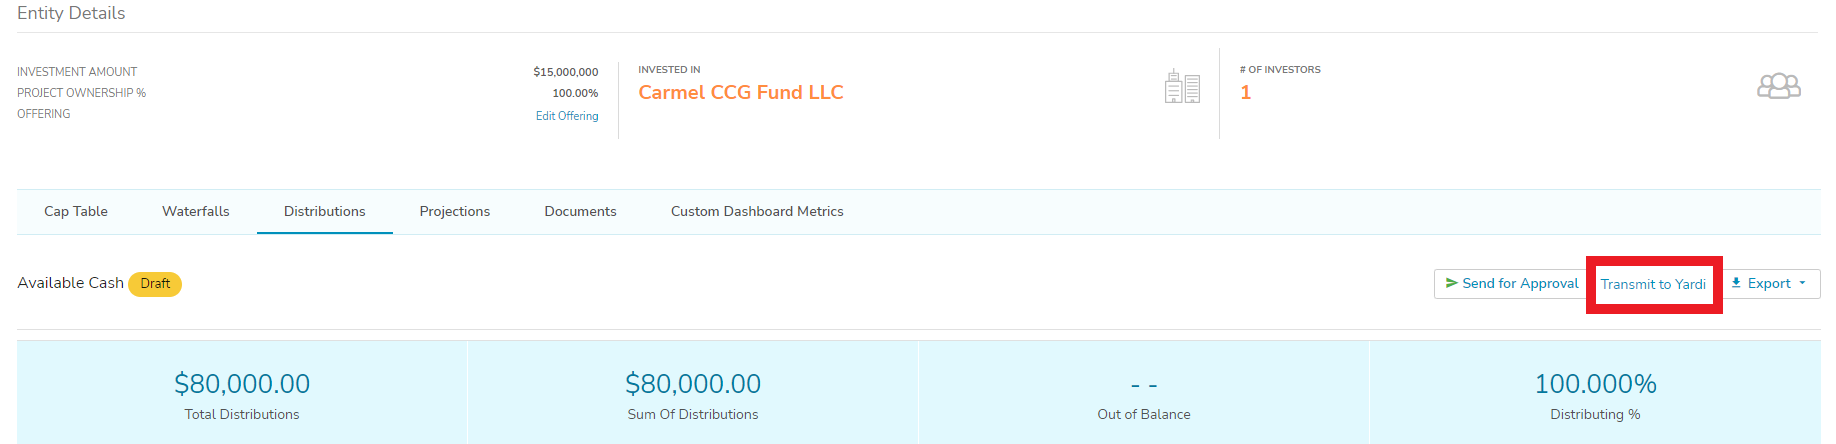Click the building icon beside Carmel CCG Fund

[x=1182, y=87]
